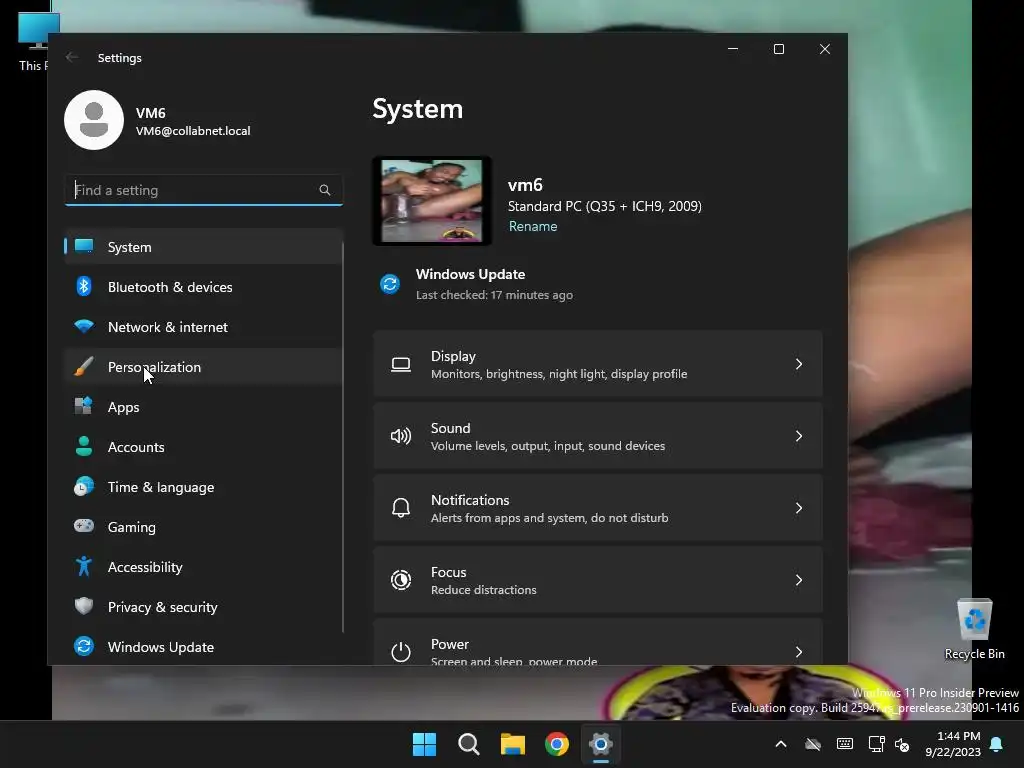
Task: Open Privacy & security settings
Action: (203, 607)
